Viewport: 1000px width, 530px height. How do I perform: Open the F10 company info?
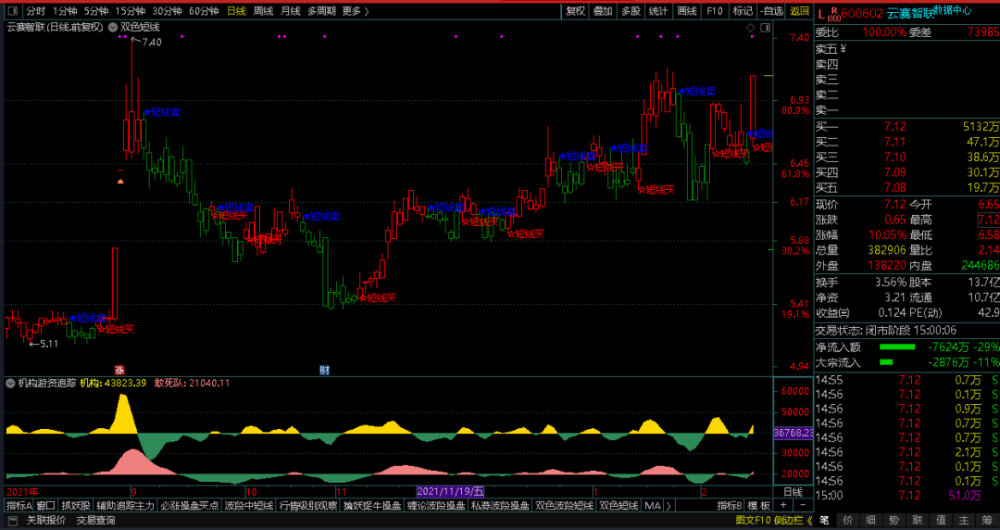click(714, 11)
